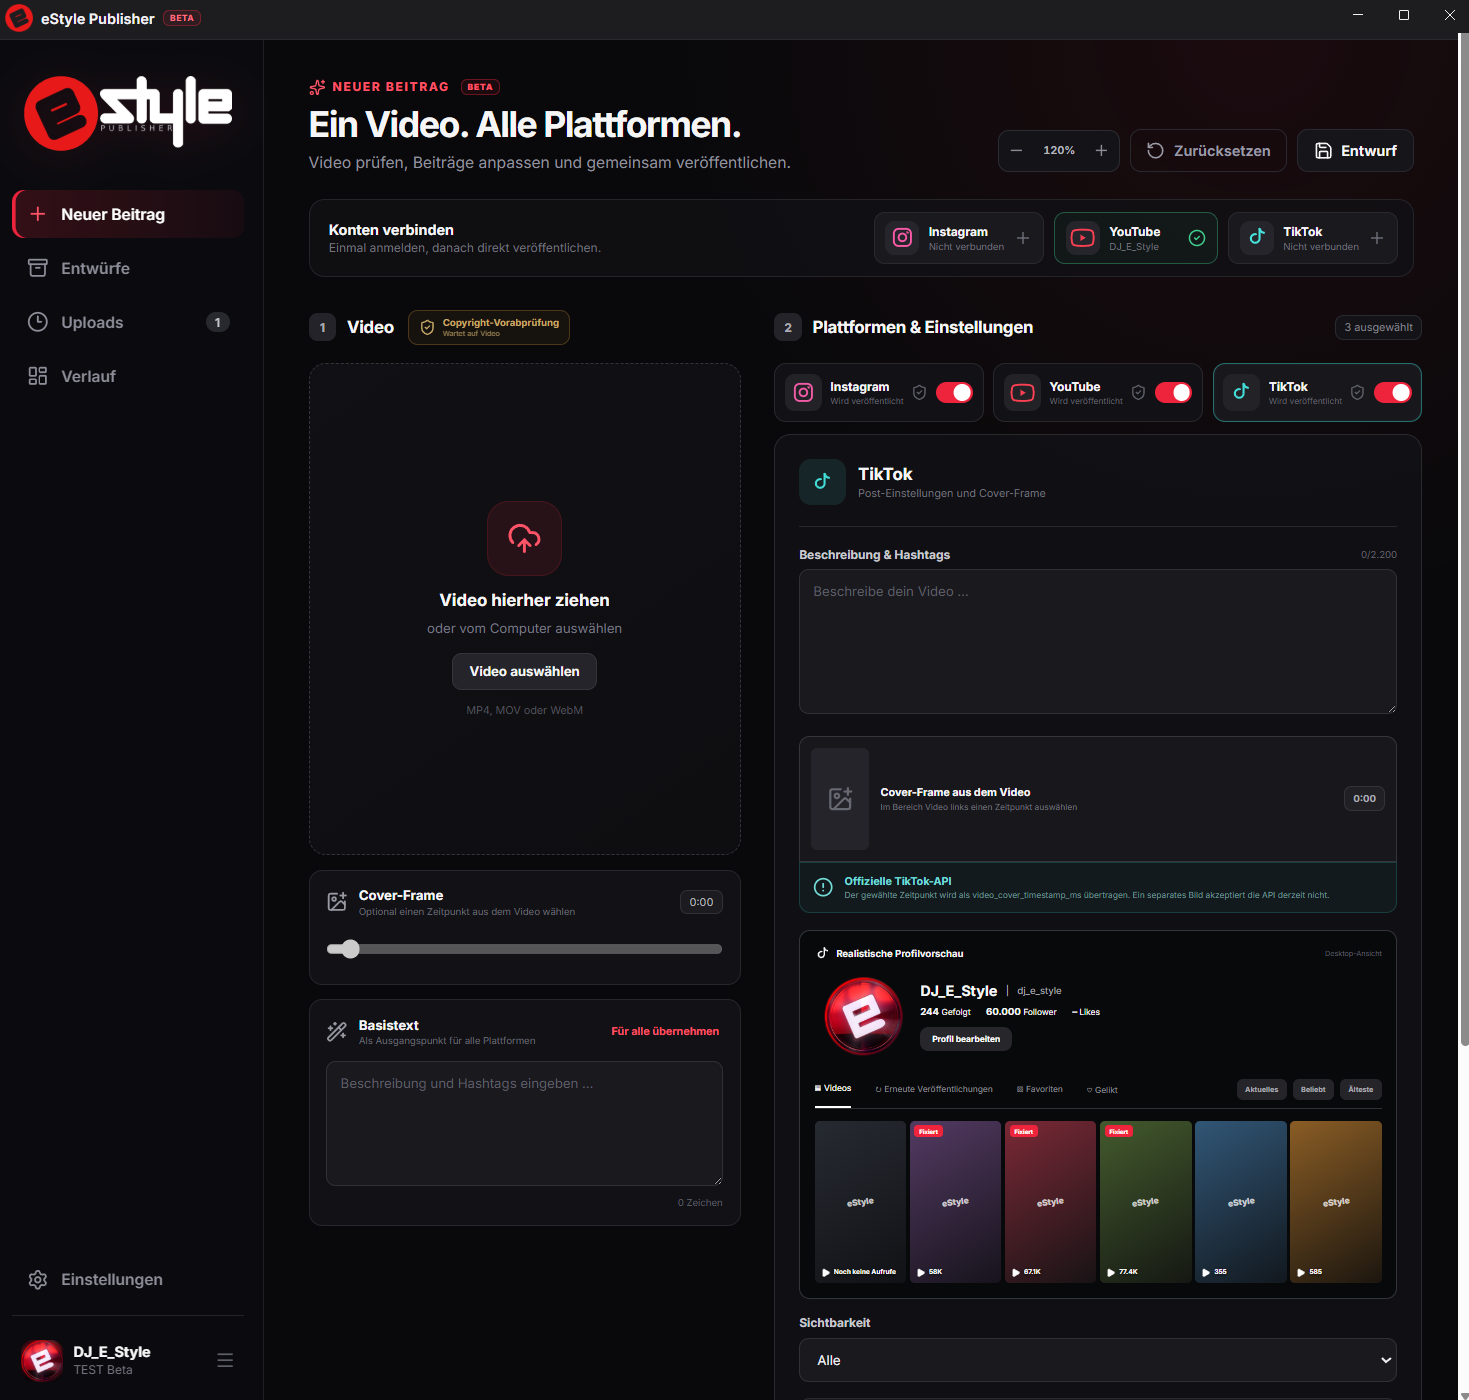
Task: Increase zoom with the plus button
Action: [1101, 150]
